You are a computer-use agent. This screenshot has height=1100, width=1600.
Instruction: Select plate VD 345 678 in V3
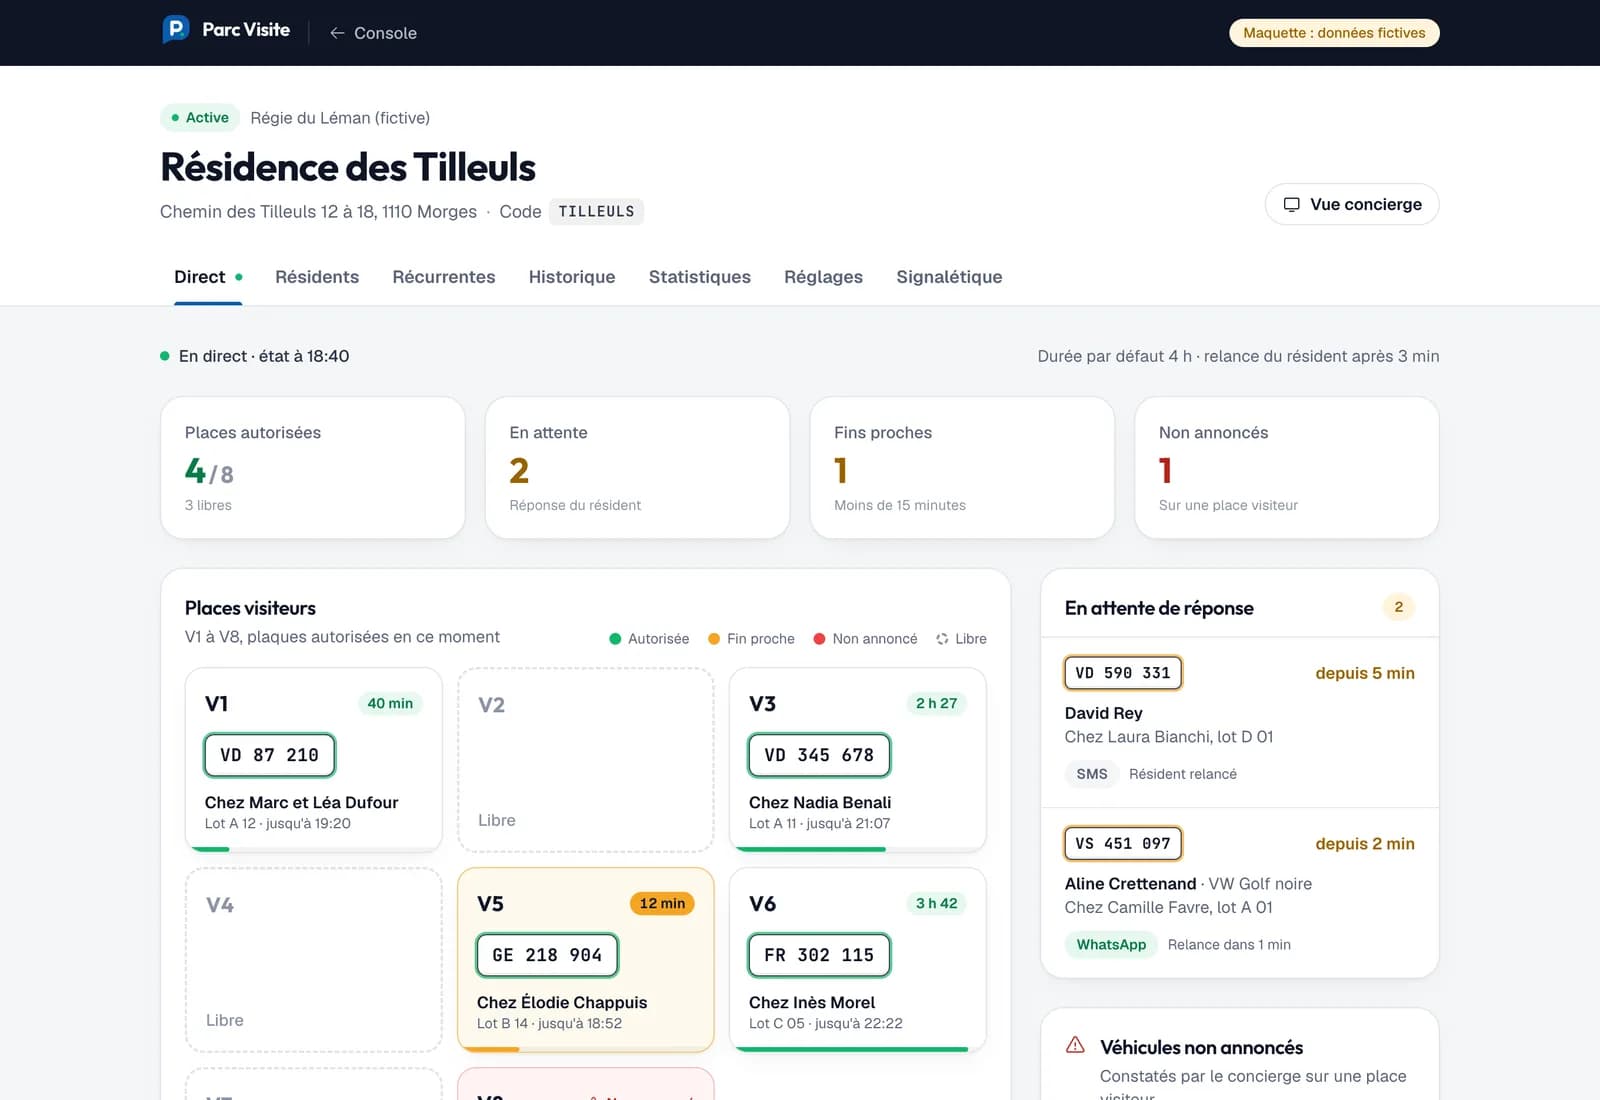[819, 755]
